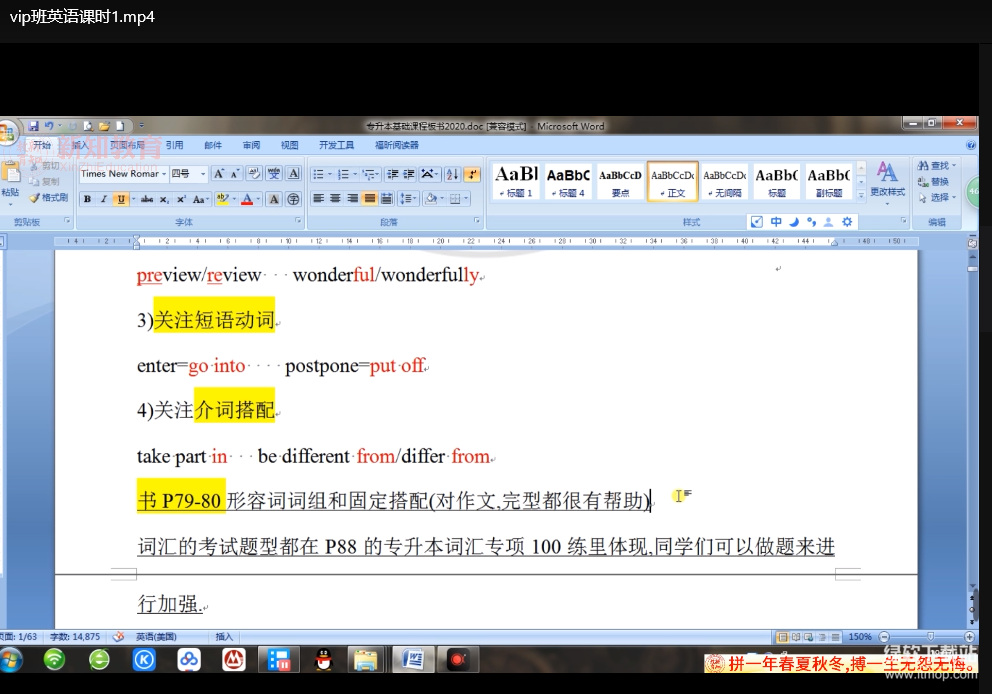Click the Replace (替换) button
The image size is (992, 694).
[933, 182]
